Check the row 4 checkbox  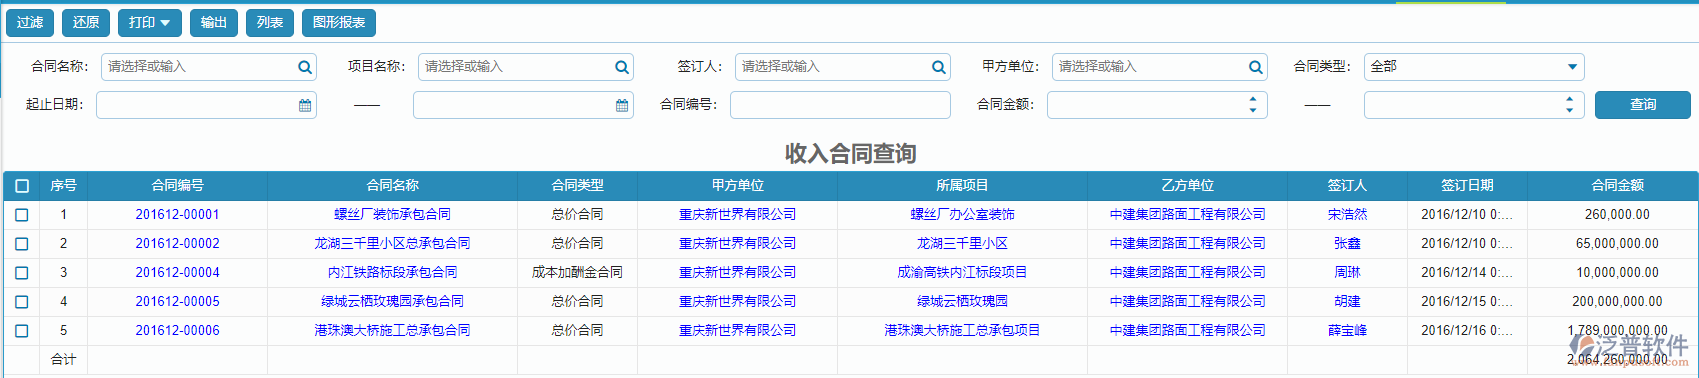22,302
